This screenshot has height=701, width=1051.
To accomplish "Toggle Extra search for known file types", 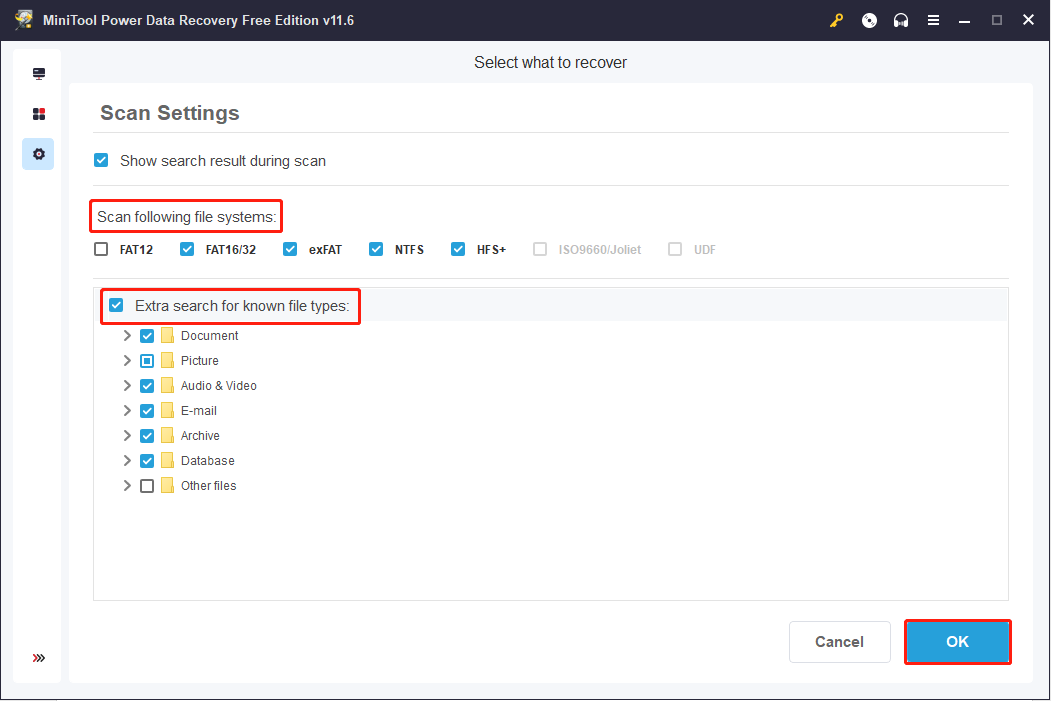I will pos(117,306).
